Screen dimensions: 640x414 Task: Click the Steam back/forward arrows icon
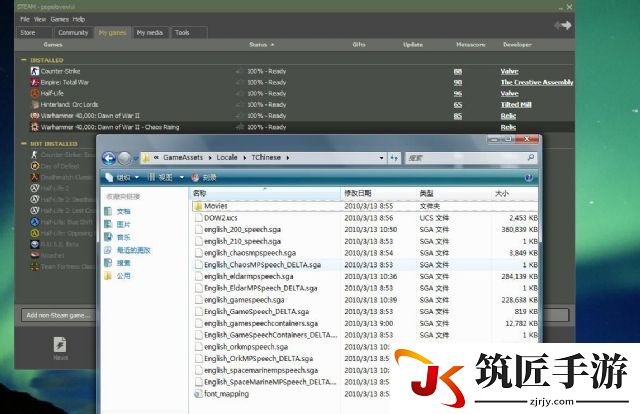click(x=562, y=25)
